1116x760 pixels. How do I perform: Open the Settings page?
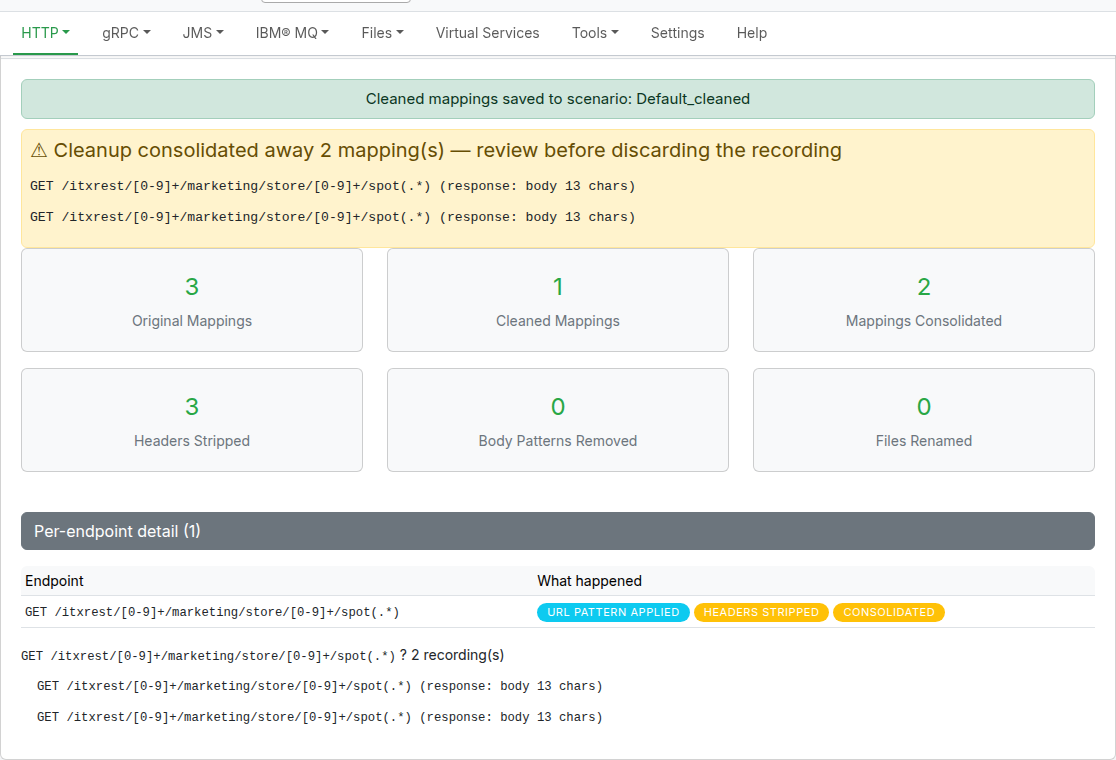pyautogui.click(x=677, y=33)
